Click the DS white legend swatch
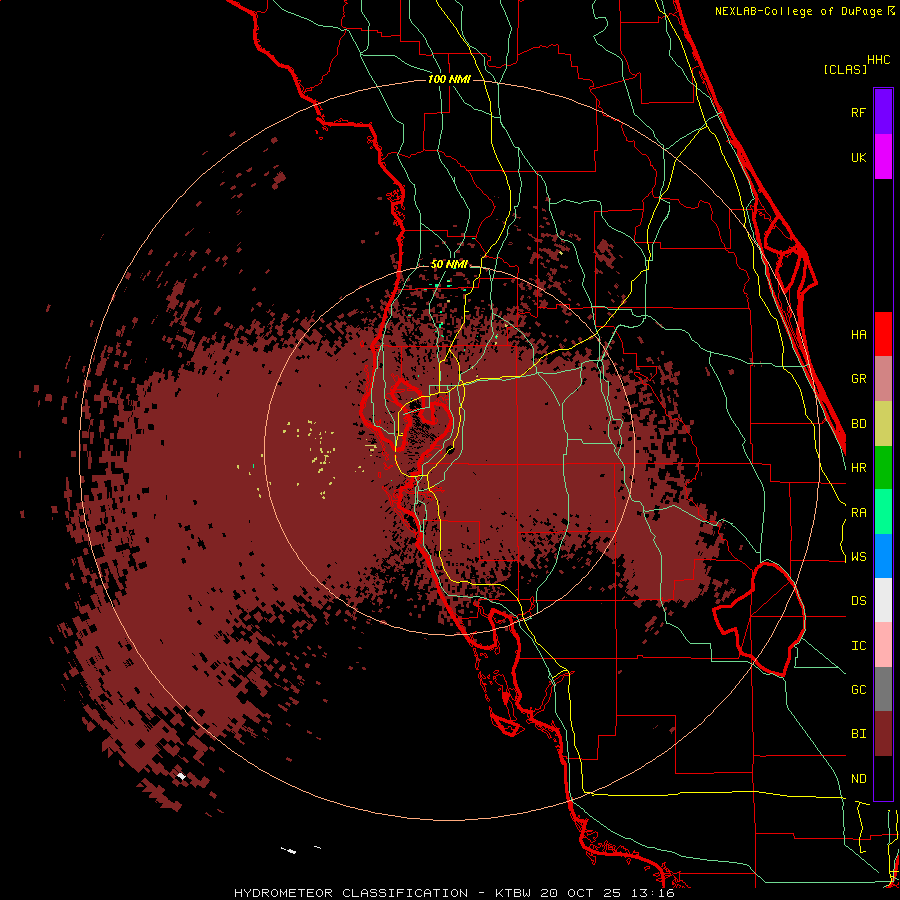Image resolution: width=900 pixels, height=900 pixels. 883,600
